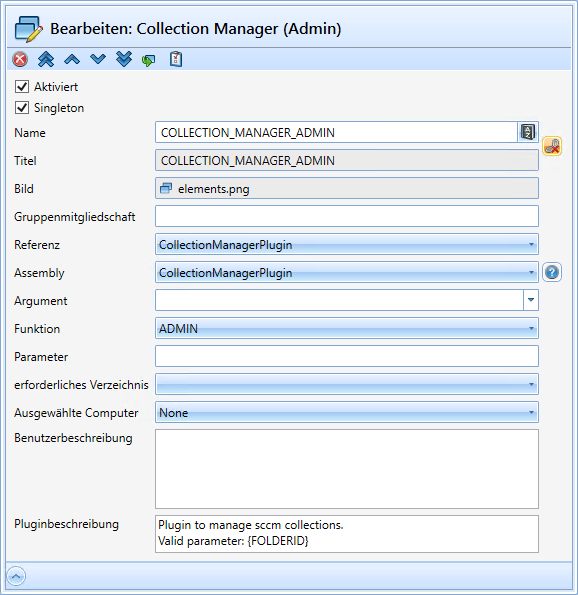Move entry down one position

coord(98,59)
